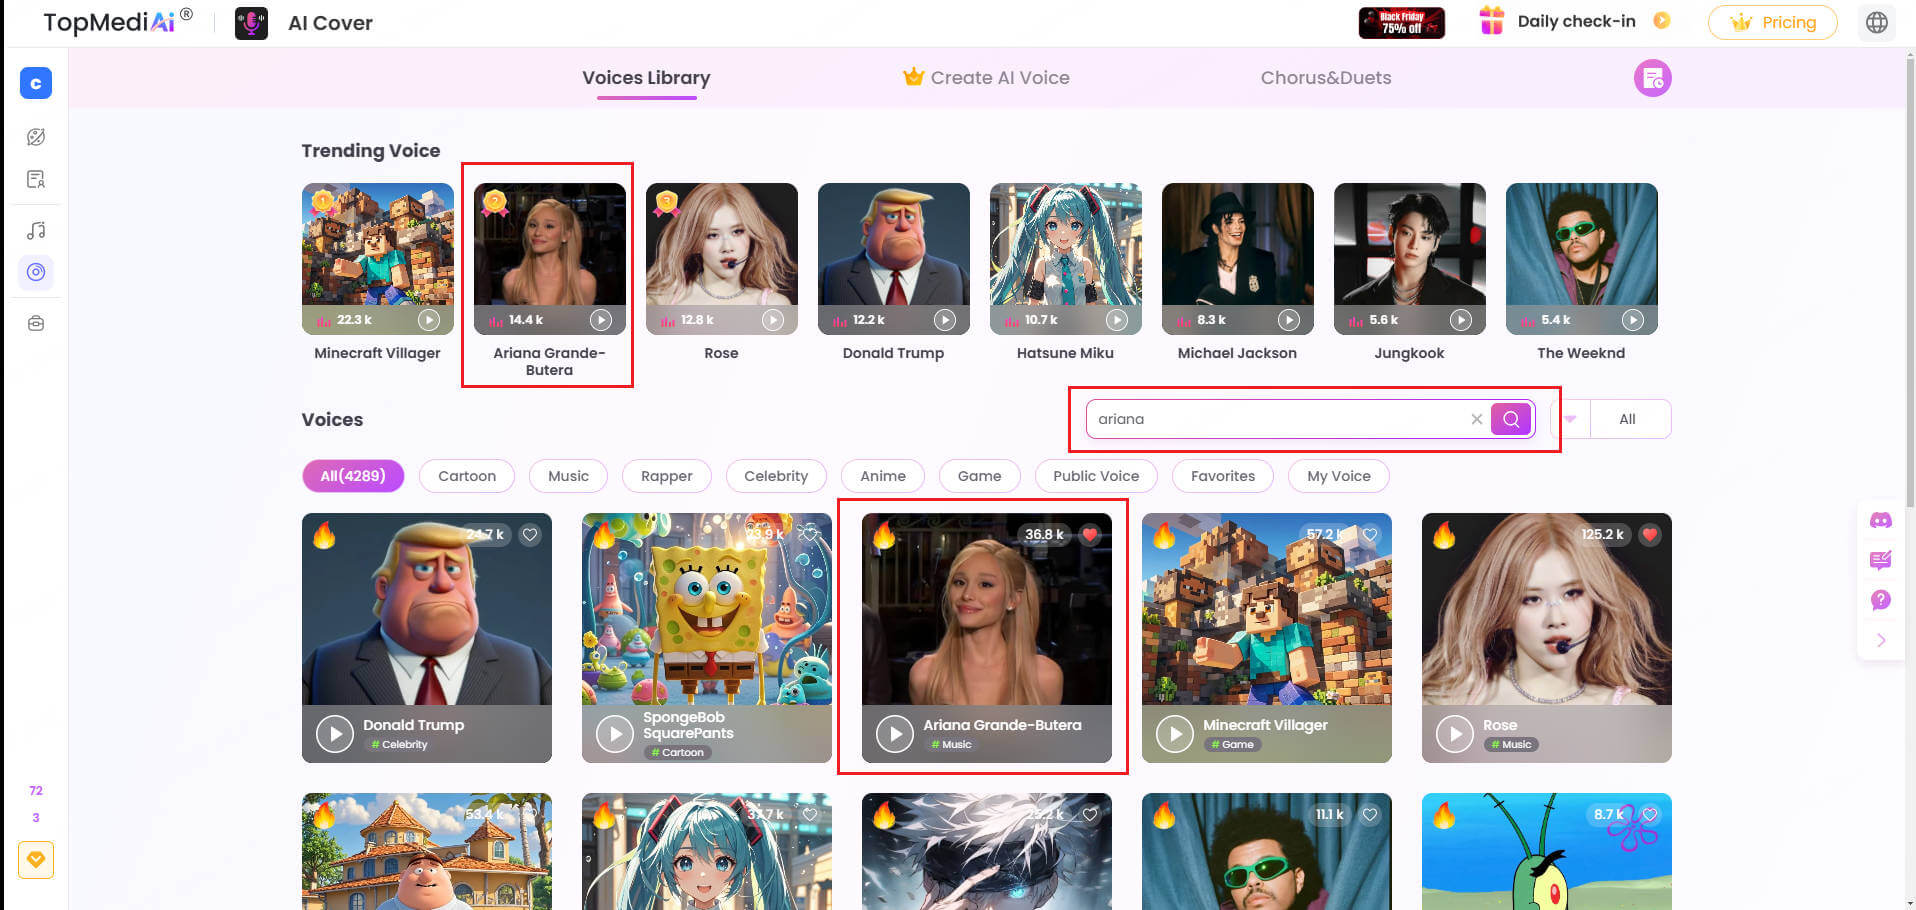1916x910 pixels.
Task: Unfavorite Ariana Grande-Butera voice card heart
Action: (x=1090, y=535)
